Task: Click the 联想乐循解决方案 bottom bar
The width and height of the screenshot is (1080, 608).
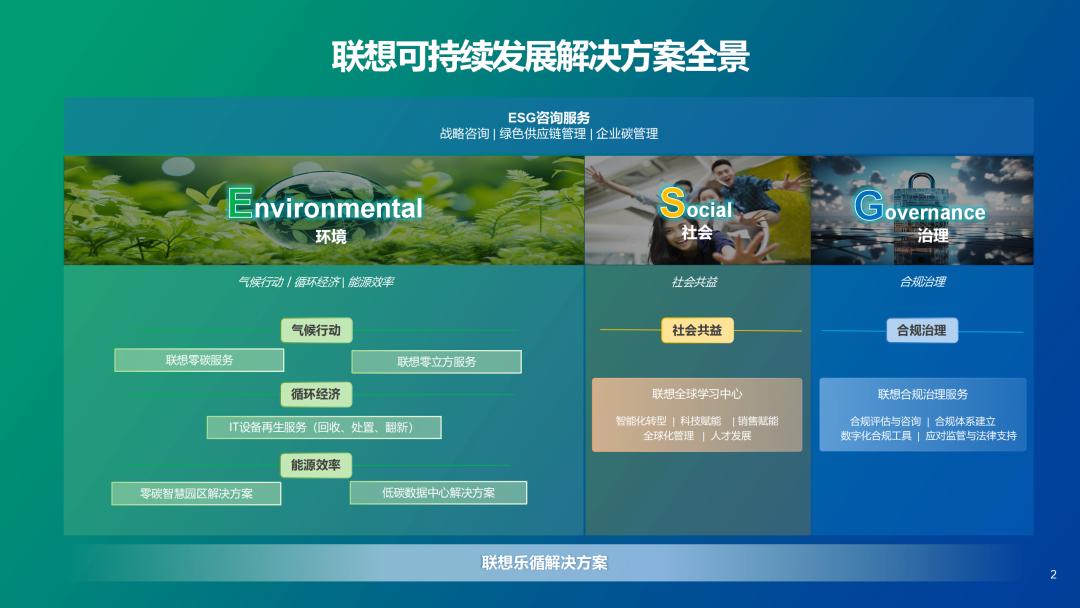Action: coord(545,563)
